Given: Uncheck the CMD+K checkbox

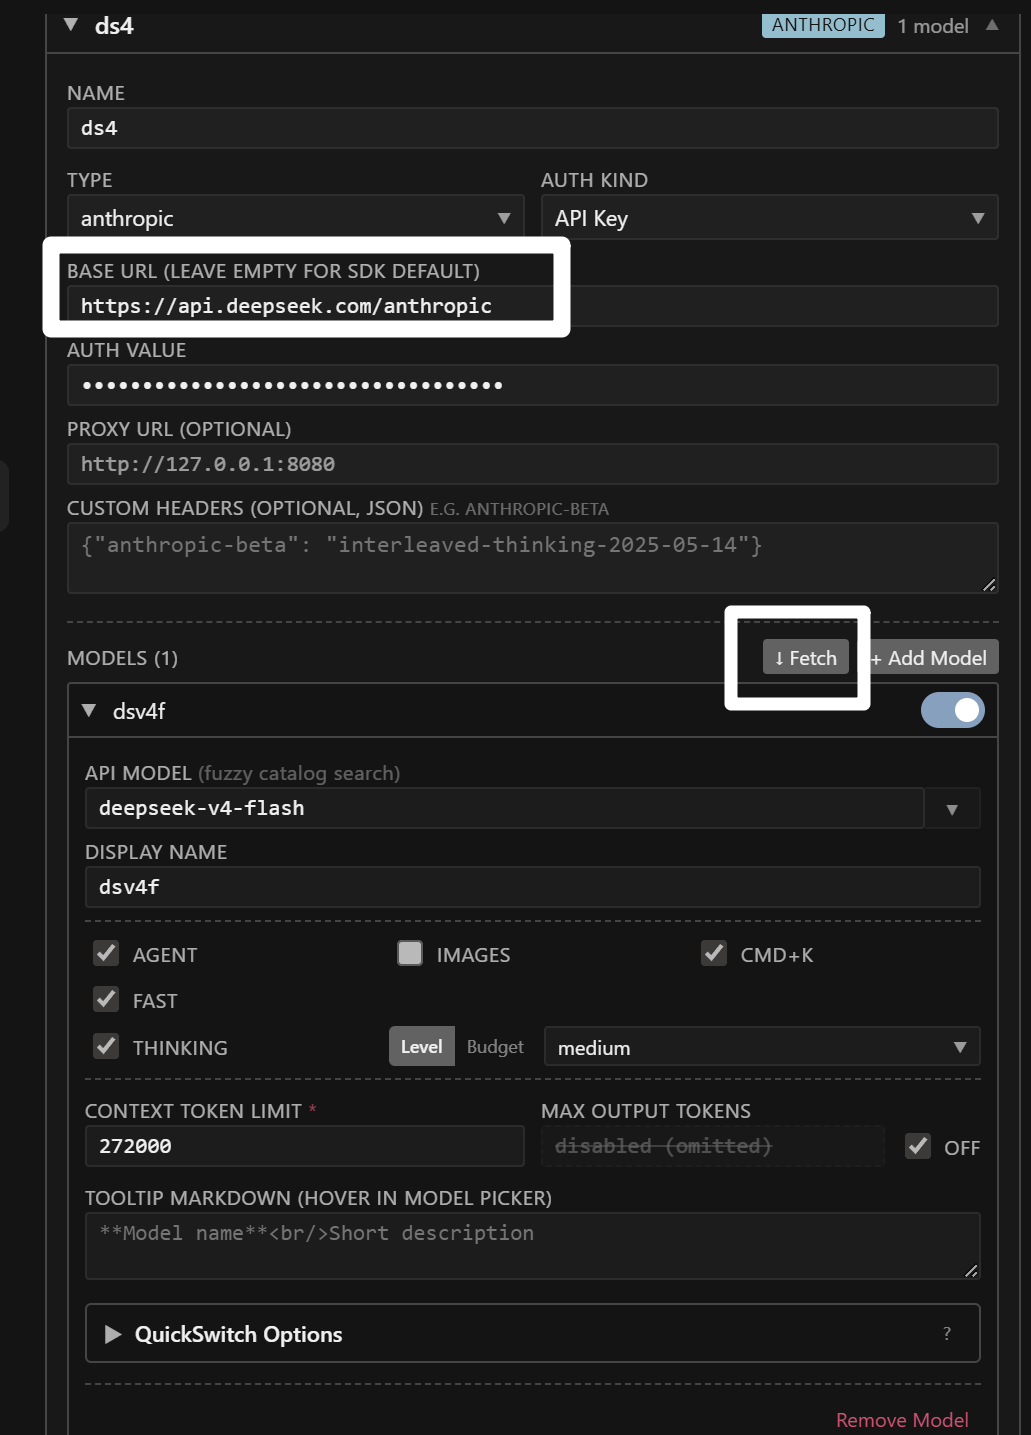Looking at the screenshot, I should (x=714, y=953).
